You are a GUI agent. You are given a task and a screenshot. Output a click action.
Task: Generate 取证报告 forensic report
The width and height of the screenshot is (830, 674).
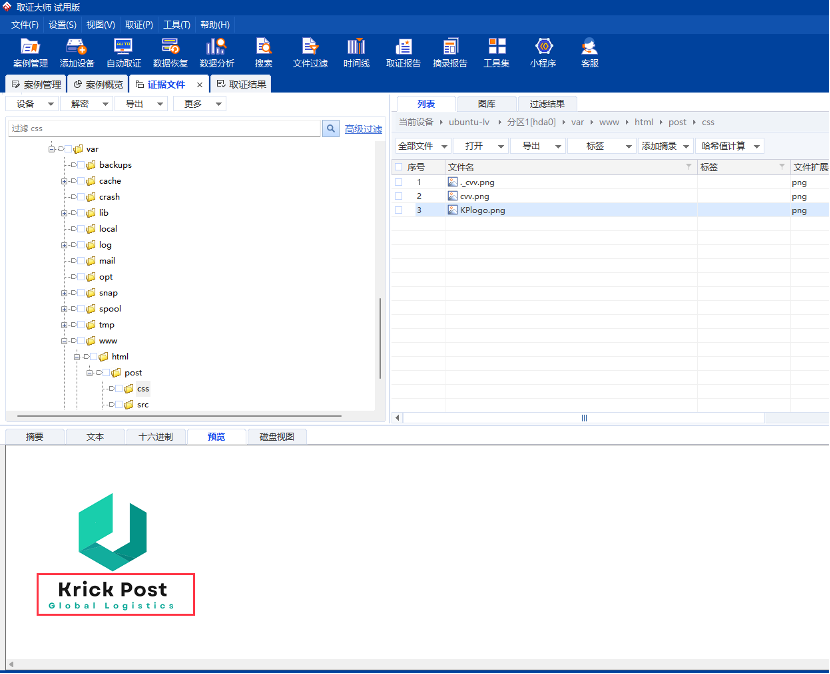pyautogui.click(x=403, y=52)
